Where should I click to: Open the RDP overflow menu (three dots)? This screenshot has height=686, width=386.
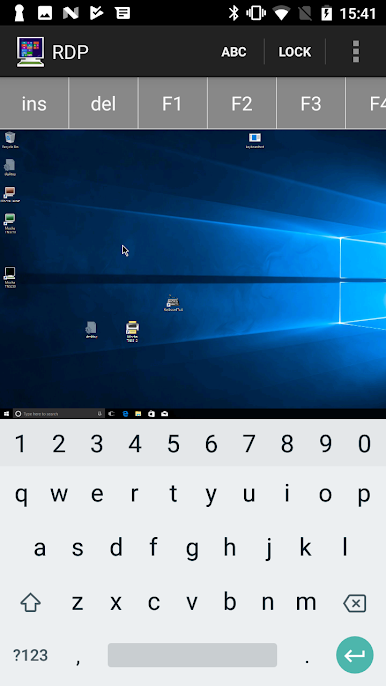tap(356, 52)
